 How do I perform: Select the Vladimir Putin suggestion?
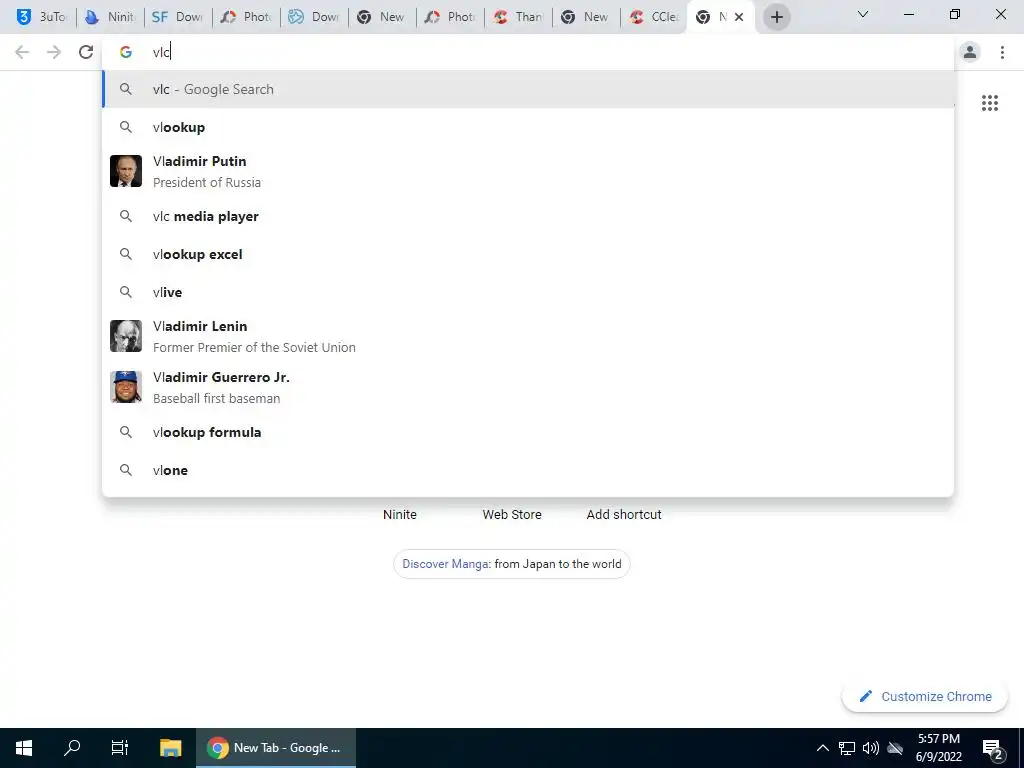click(x=528, y=171)
